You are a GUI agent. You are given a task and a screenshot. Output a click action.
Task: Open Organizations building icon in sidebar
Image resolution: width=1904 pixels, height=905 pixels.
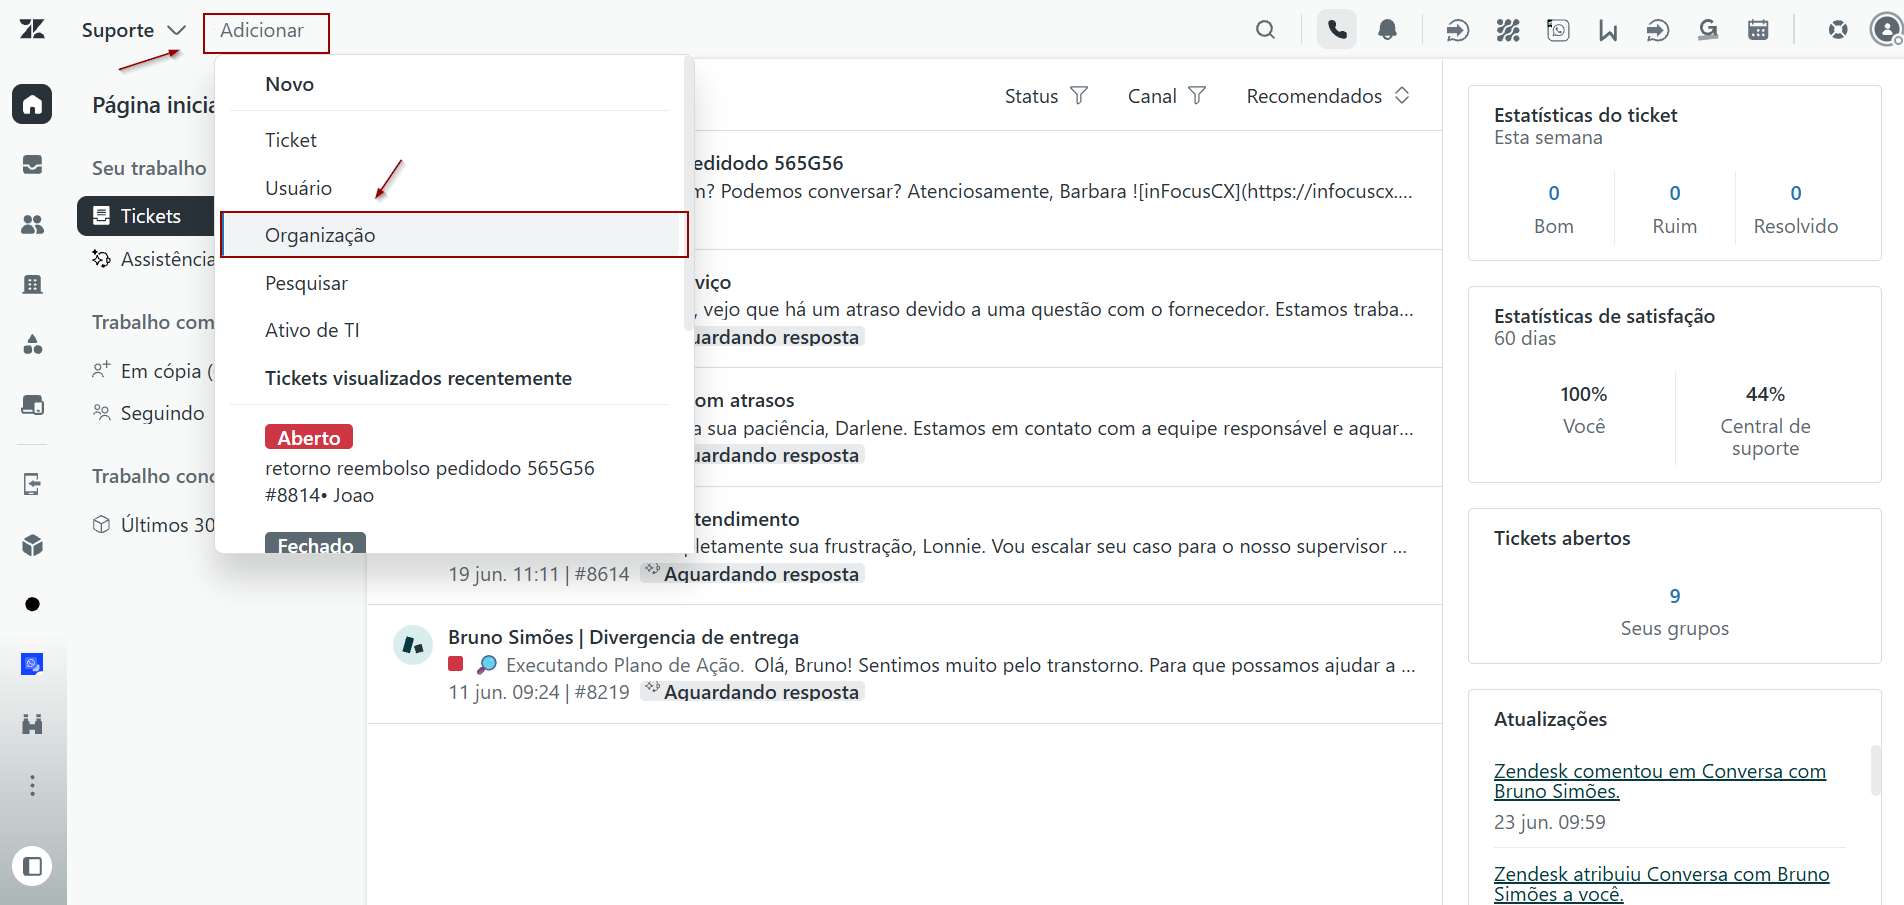click(32, 284)
